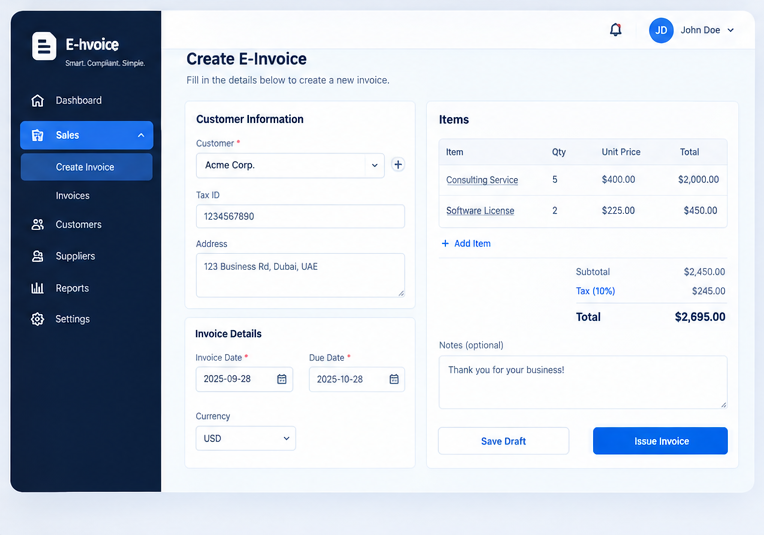Click the Reports bar chart icon
The width and height of the screenshot is (764, 535).
tap(38, 288)
